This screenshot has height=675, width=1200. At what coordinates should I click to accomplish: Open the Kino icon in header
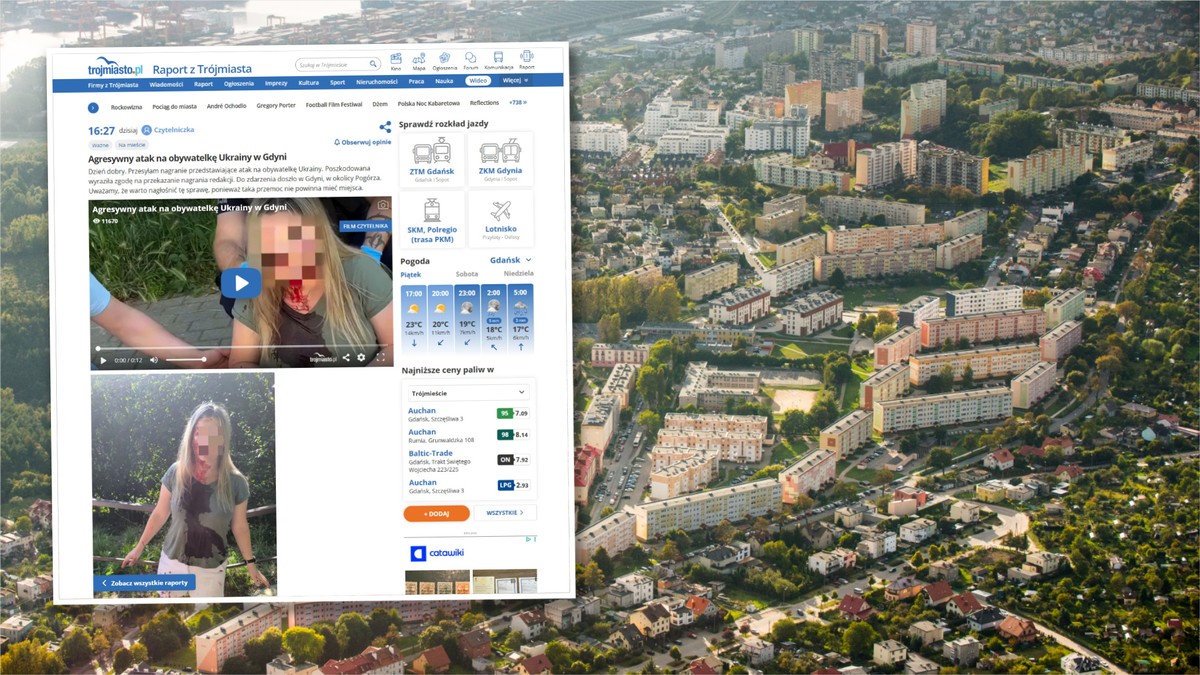396,61
